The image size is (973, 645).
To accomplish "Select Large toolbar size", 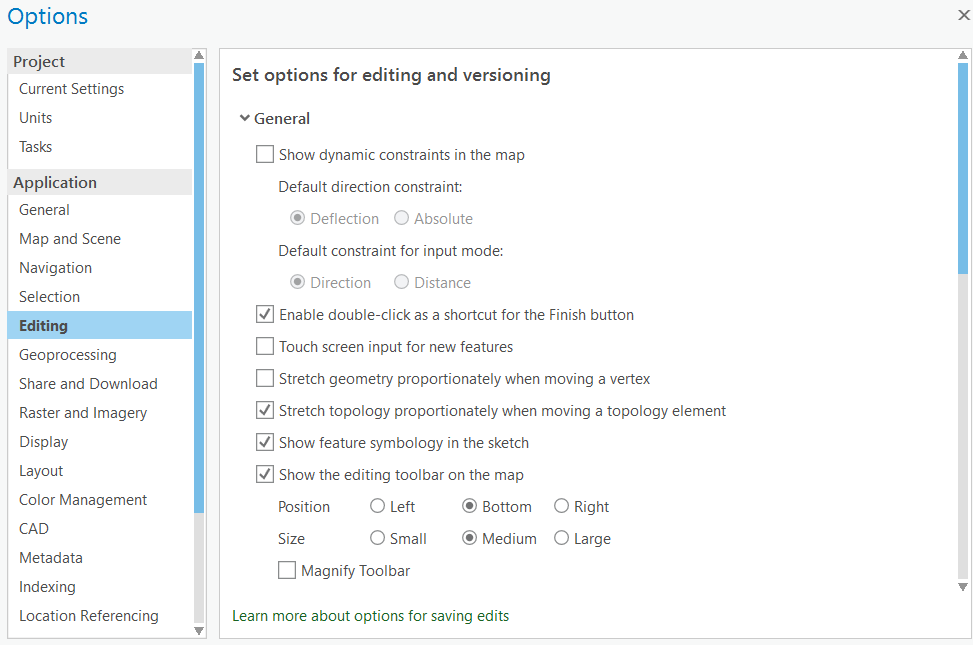I will coord(562,539).
